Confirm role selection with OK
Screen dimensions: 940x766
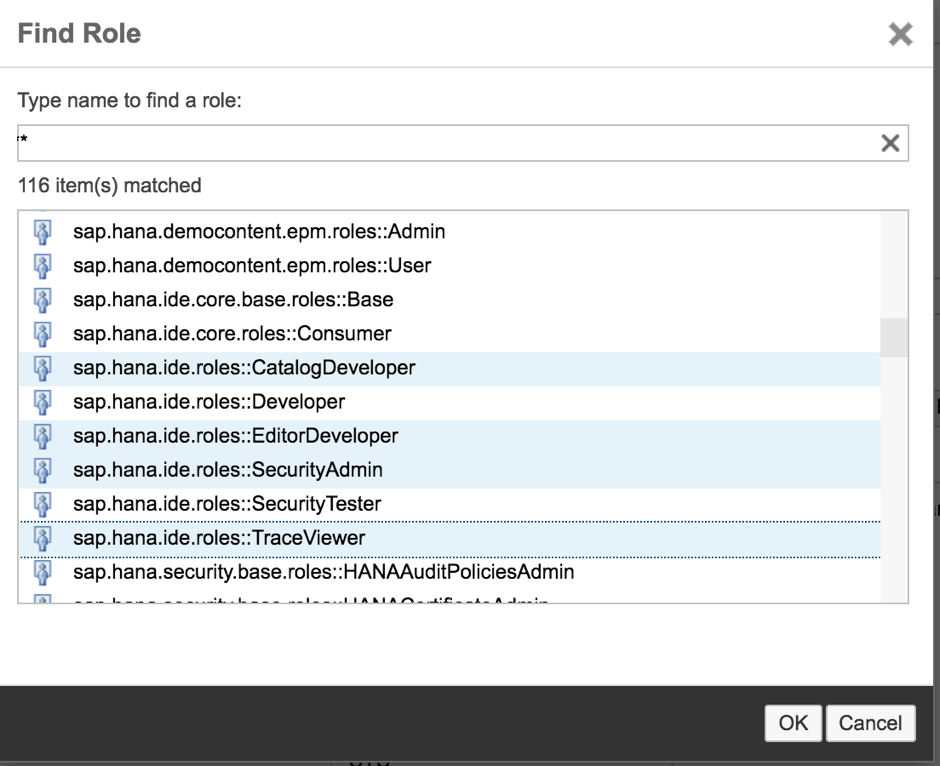click(793, 723)
